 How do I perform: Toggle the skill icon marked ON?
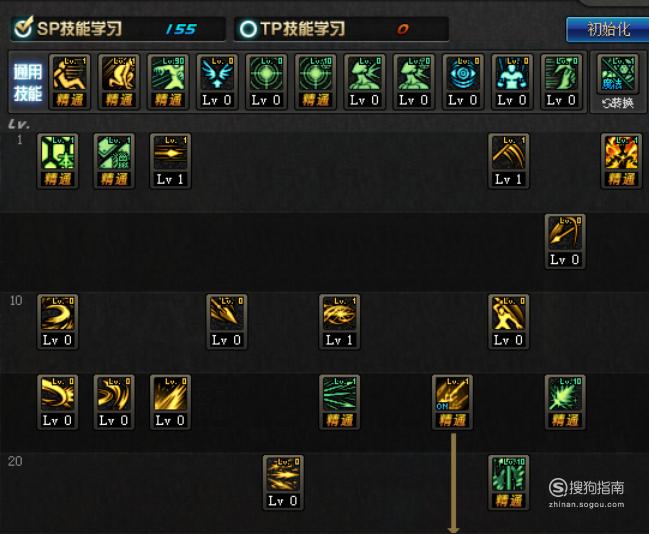452,402
